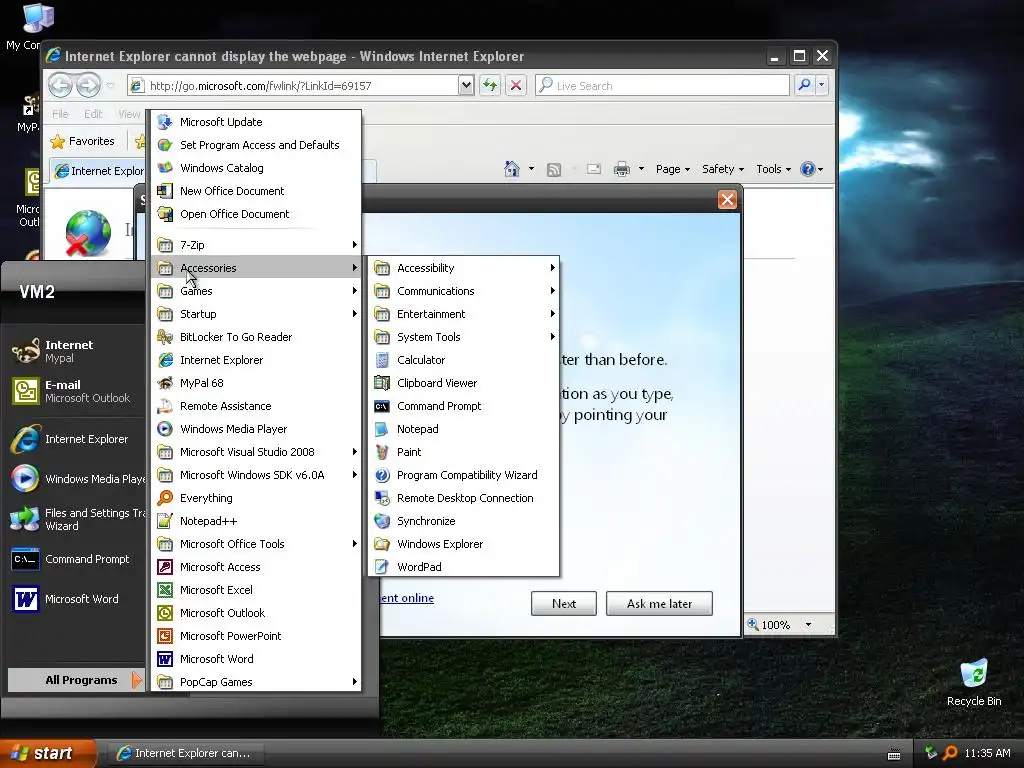The width and height of the screenshot is (1024, 768).
Task: Select the Accessories menu item
Action: [256, 268]
